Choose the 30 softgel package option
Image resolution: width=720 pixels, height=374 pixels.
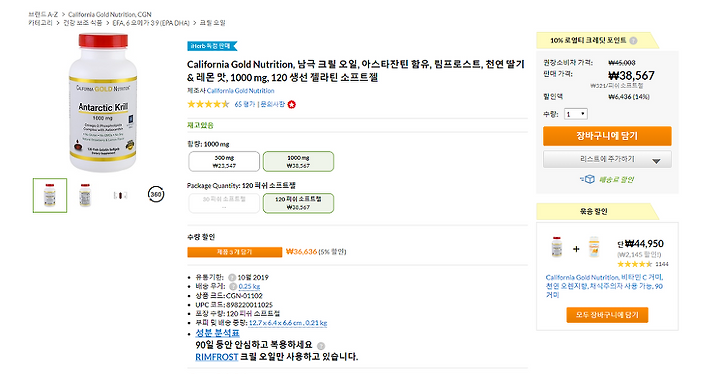point(224,203)
